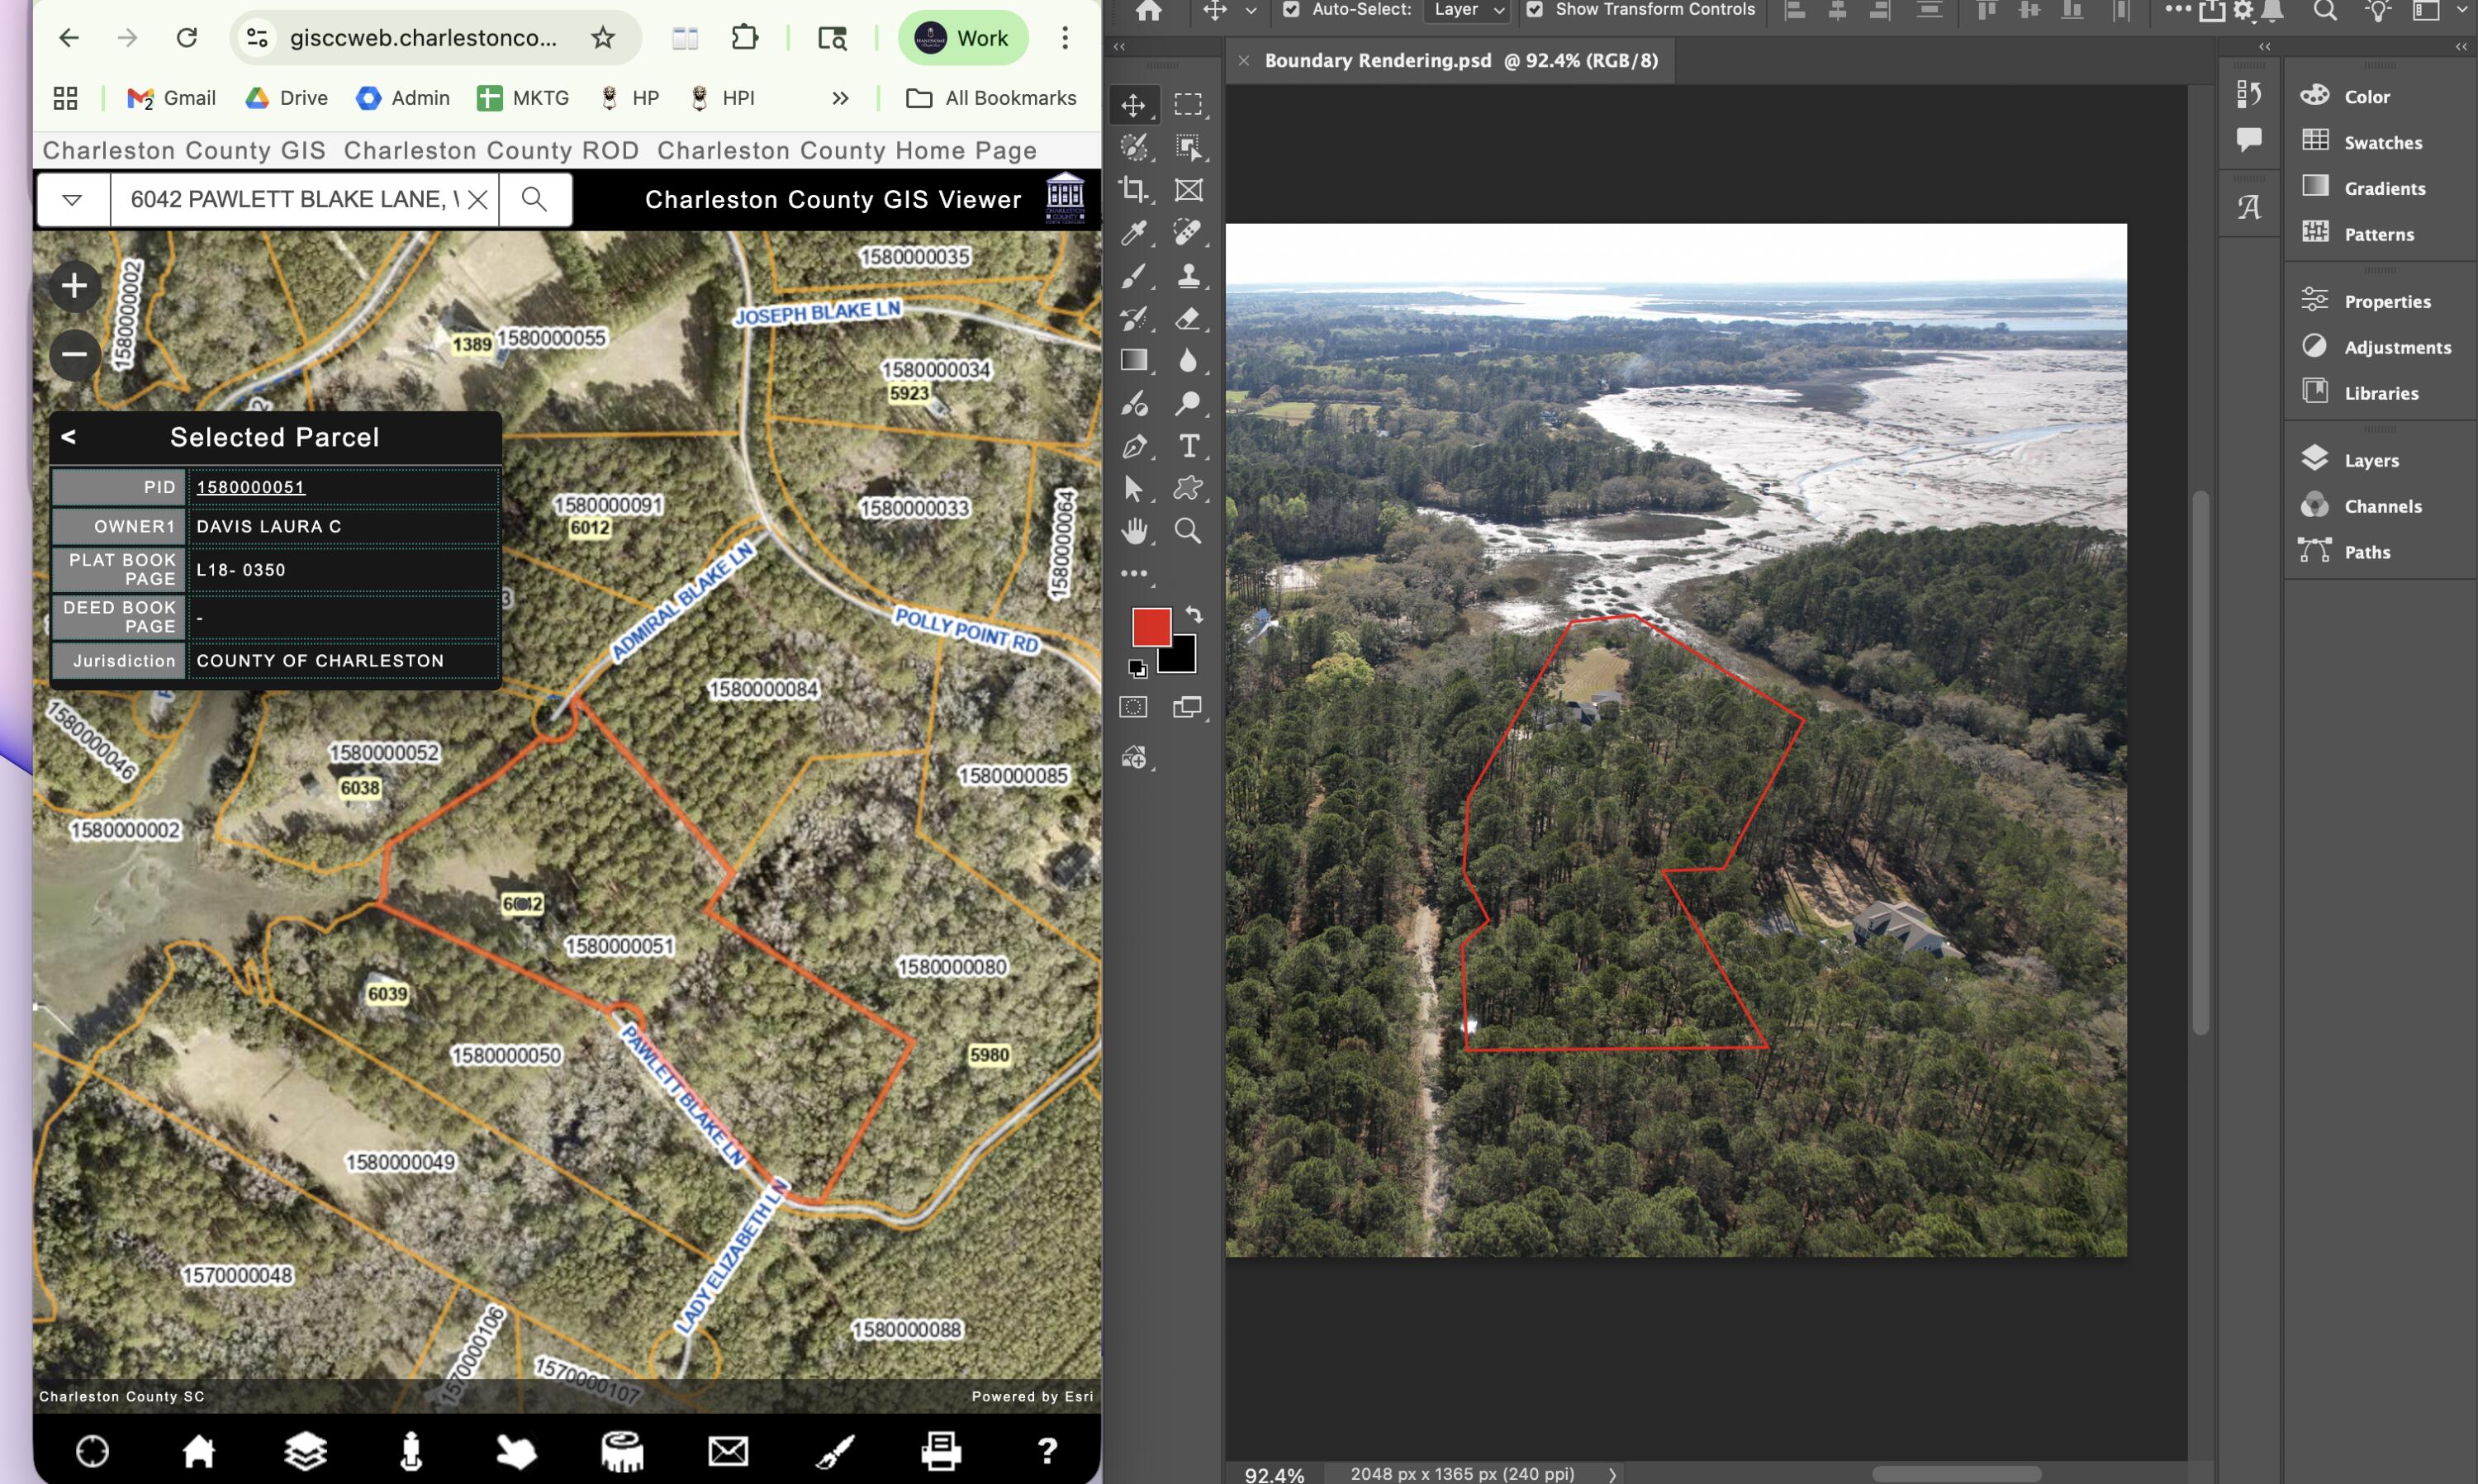The width and height of the screenshot is (2478, 1484).
Task: Select the Eyedropper tool
Action: click(1133, 232)
